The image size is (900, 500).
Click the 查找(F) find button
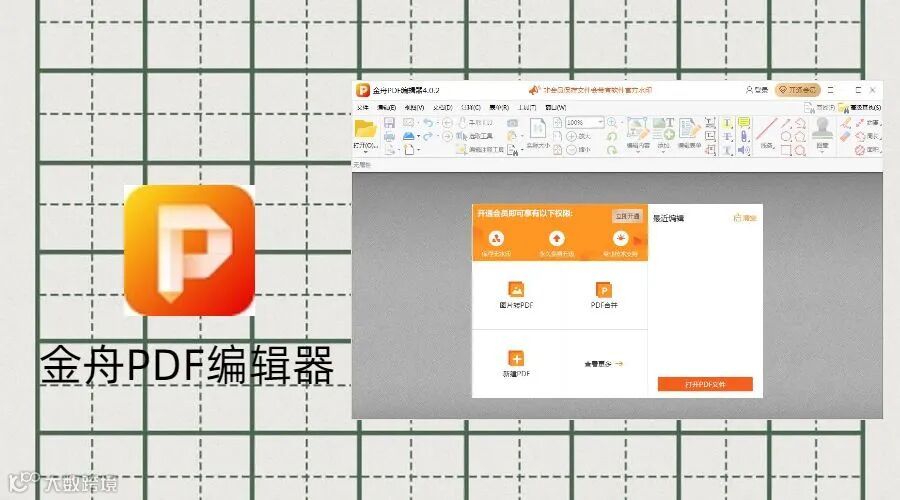[x=820, y=107]
